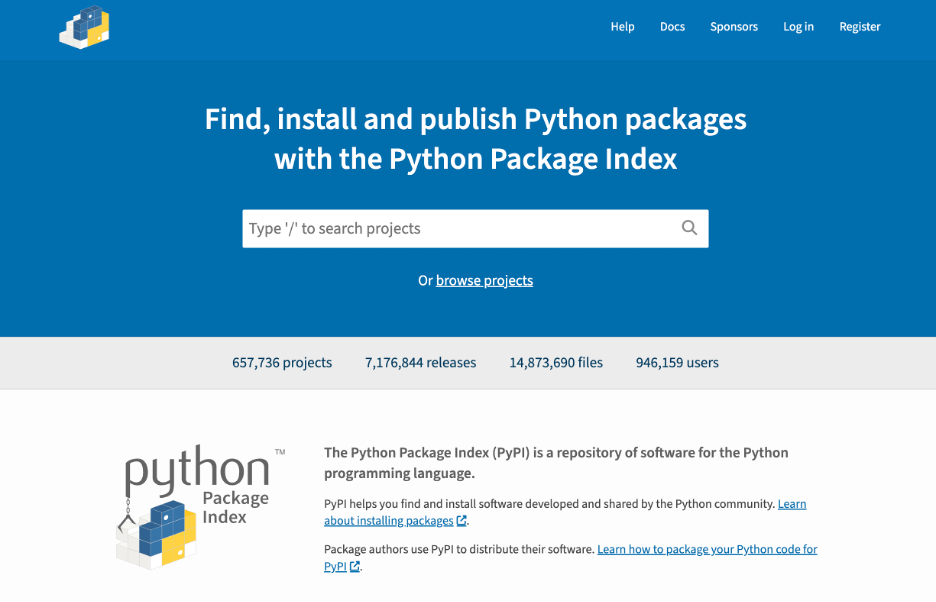The image size is (936, 602).
Task: Click external link icon after the PyPI link
Action: tap(355, 566)
